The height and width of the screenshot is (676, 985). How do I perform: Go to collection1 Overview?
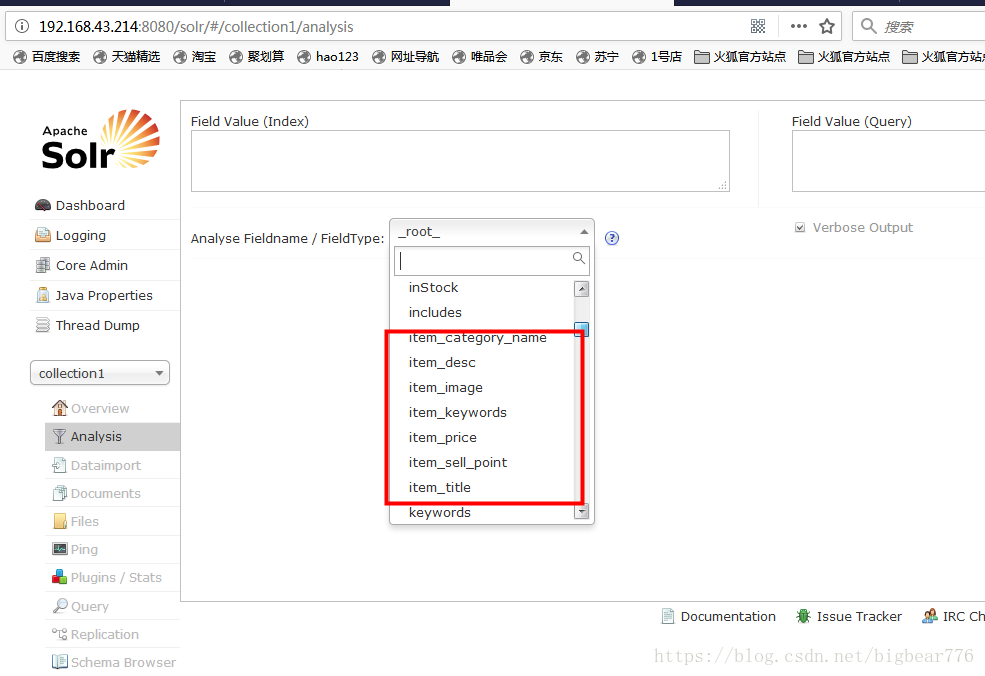tap(100, 408)
